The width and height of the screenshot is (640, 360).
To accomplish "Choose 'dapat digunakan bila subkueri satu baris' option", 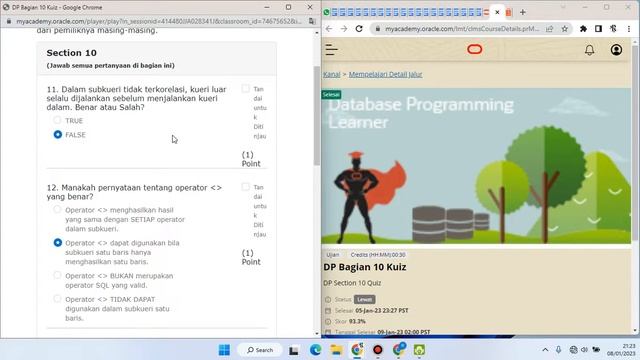I will point(58,242).
